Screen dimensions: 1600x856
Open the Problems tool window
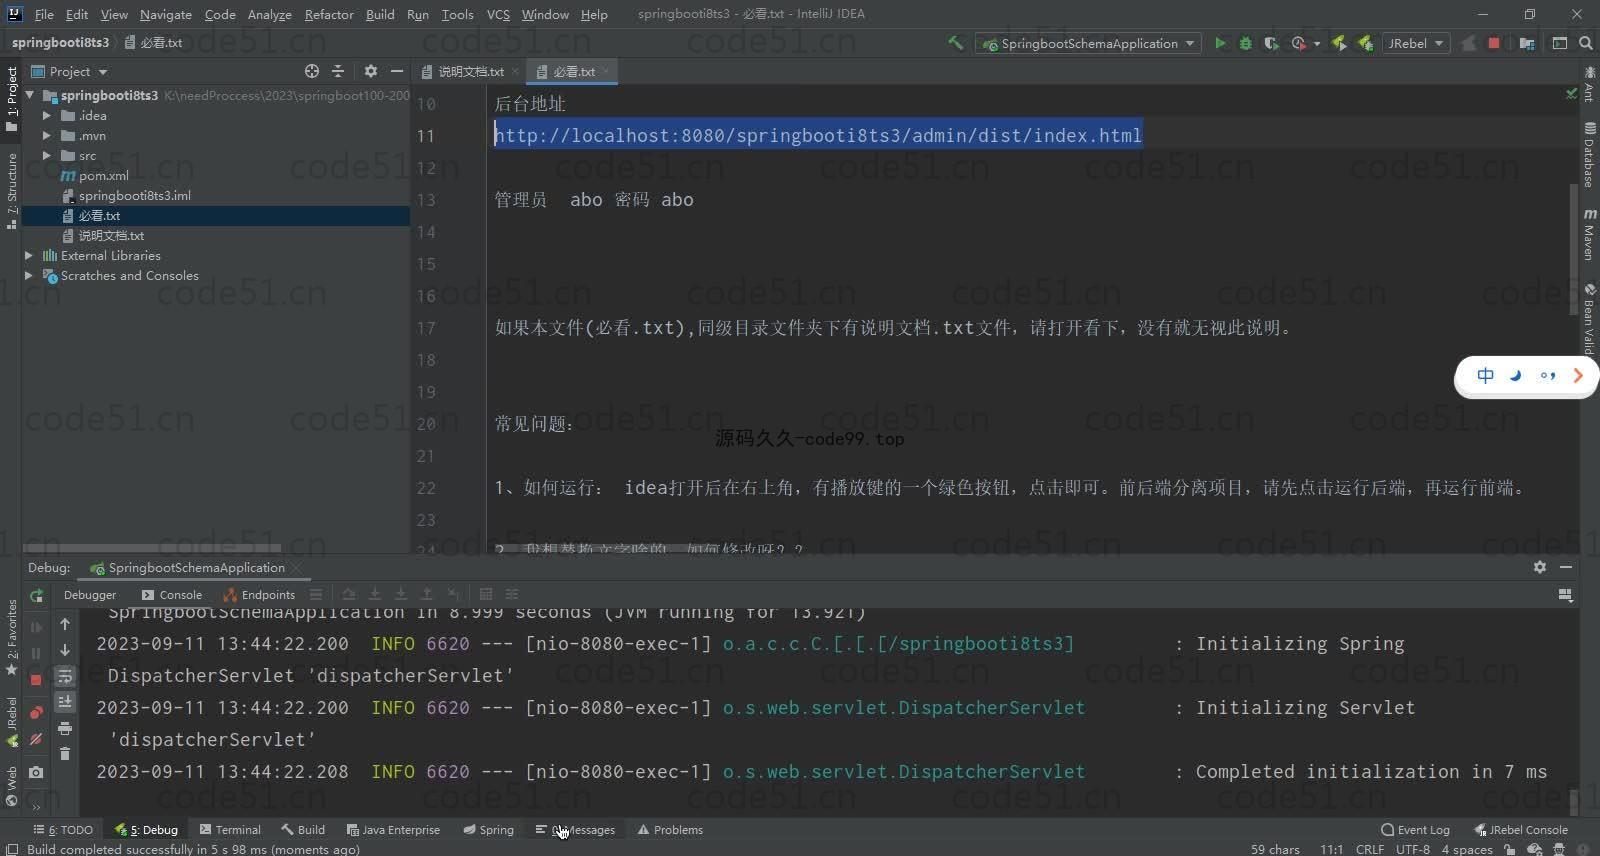click(670, 829)
